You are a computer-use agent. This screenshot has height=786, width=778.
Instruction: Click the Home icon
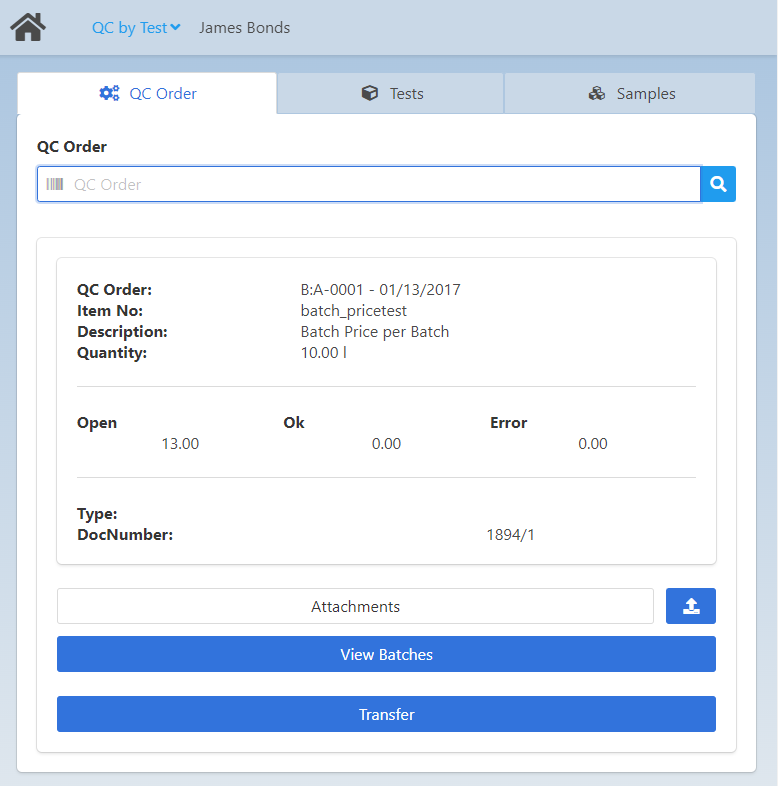click(28, 27)
